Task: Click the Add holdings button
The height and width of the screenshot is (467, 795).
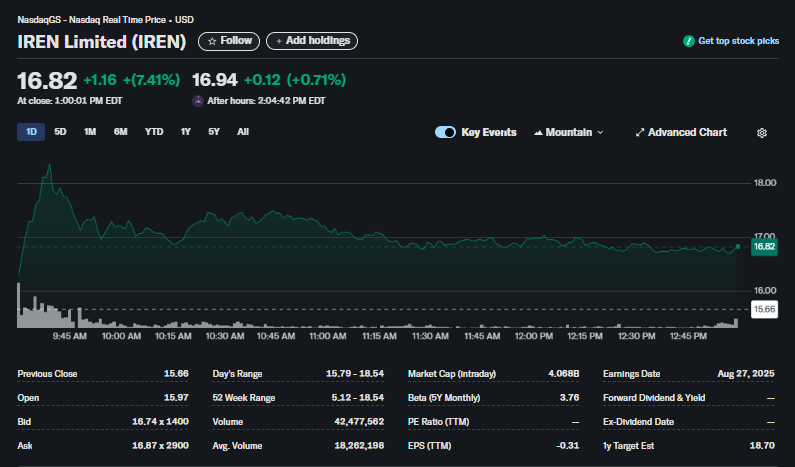Action: point(312,41)
